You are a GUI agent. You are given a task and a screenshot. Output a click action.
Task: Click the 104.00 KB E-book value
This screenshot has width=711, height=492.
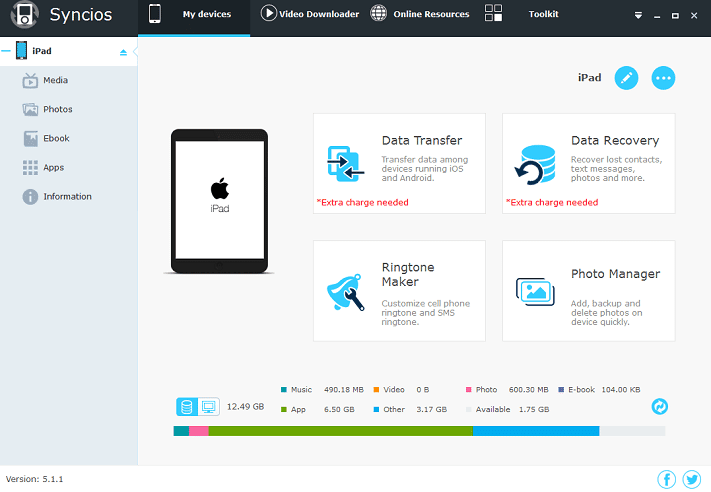(621, 390)
